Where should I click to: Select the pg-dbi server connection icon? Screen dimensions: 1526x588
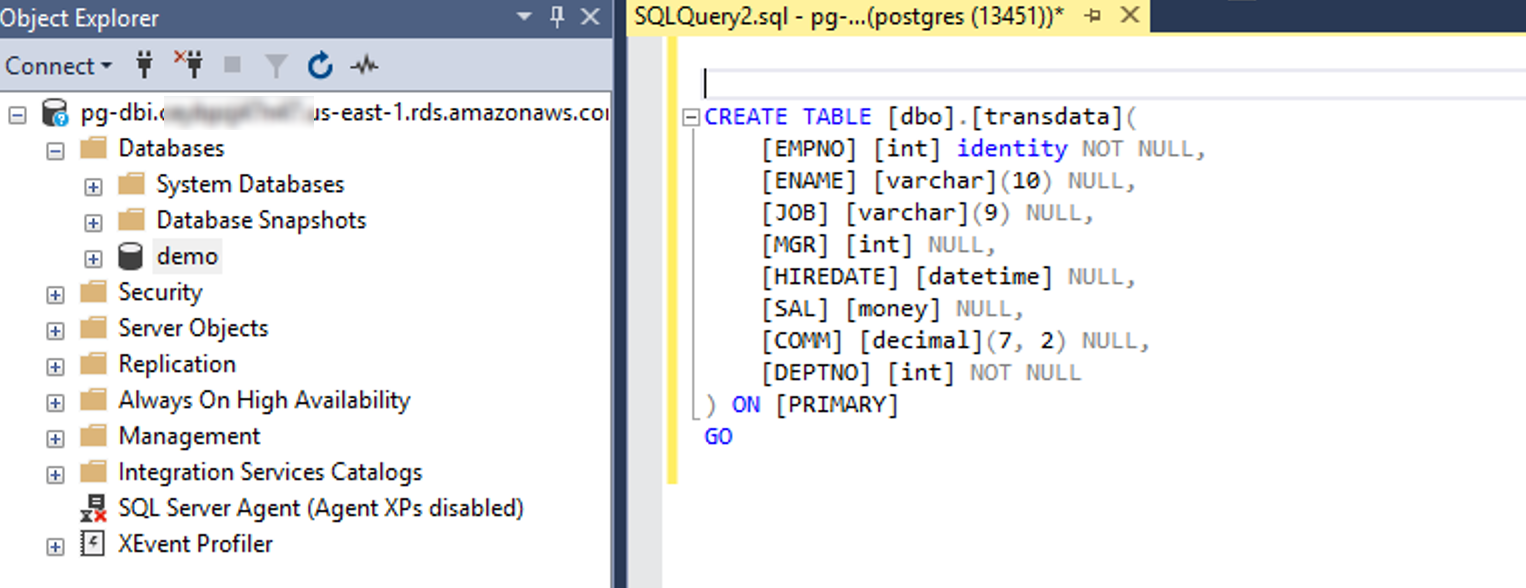click(x=55, y=114)
